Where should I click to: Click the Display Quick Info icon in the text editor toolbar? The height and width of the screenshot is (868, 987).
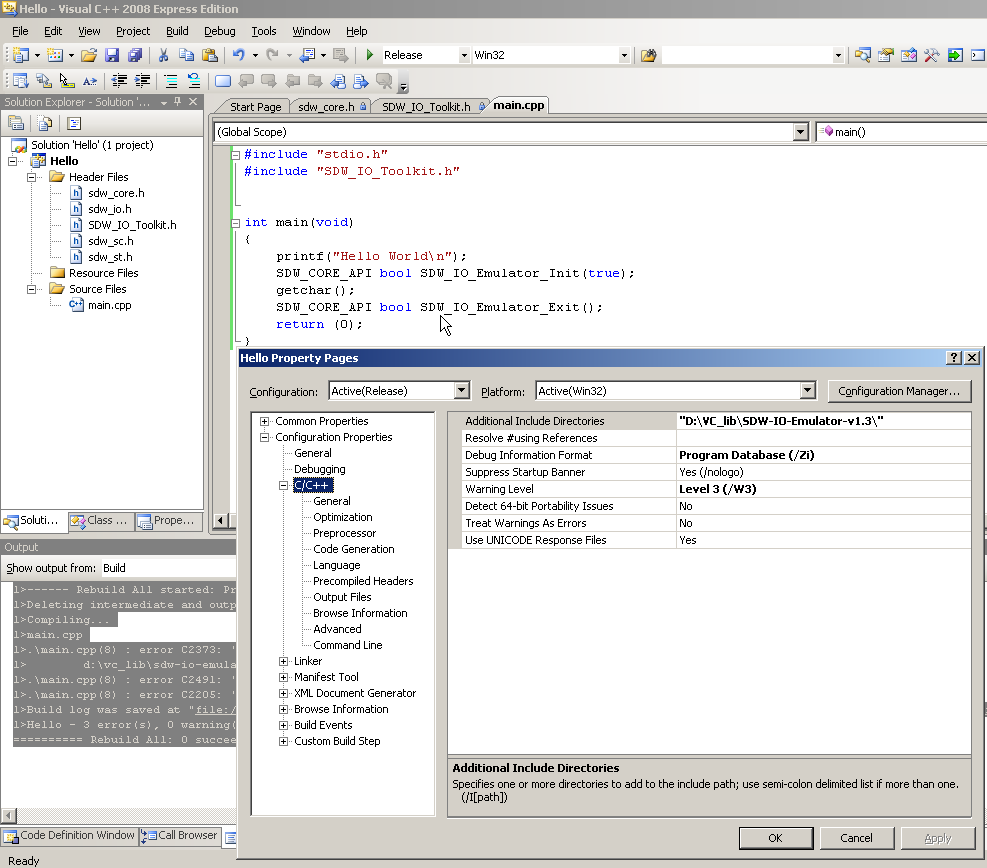(66, 81)
